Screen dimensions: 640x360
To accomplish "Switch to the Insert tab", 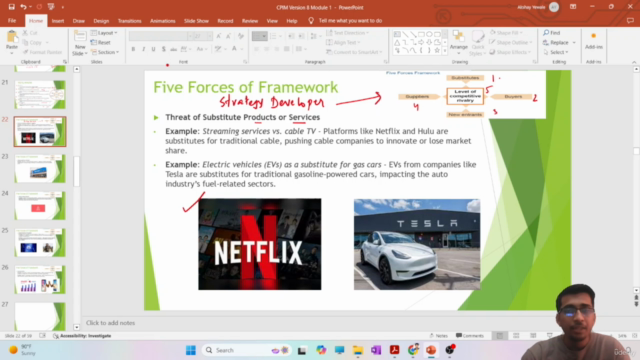I will pyautogui.click(x=58, y=21).
